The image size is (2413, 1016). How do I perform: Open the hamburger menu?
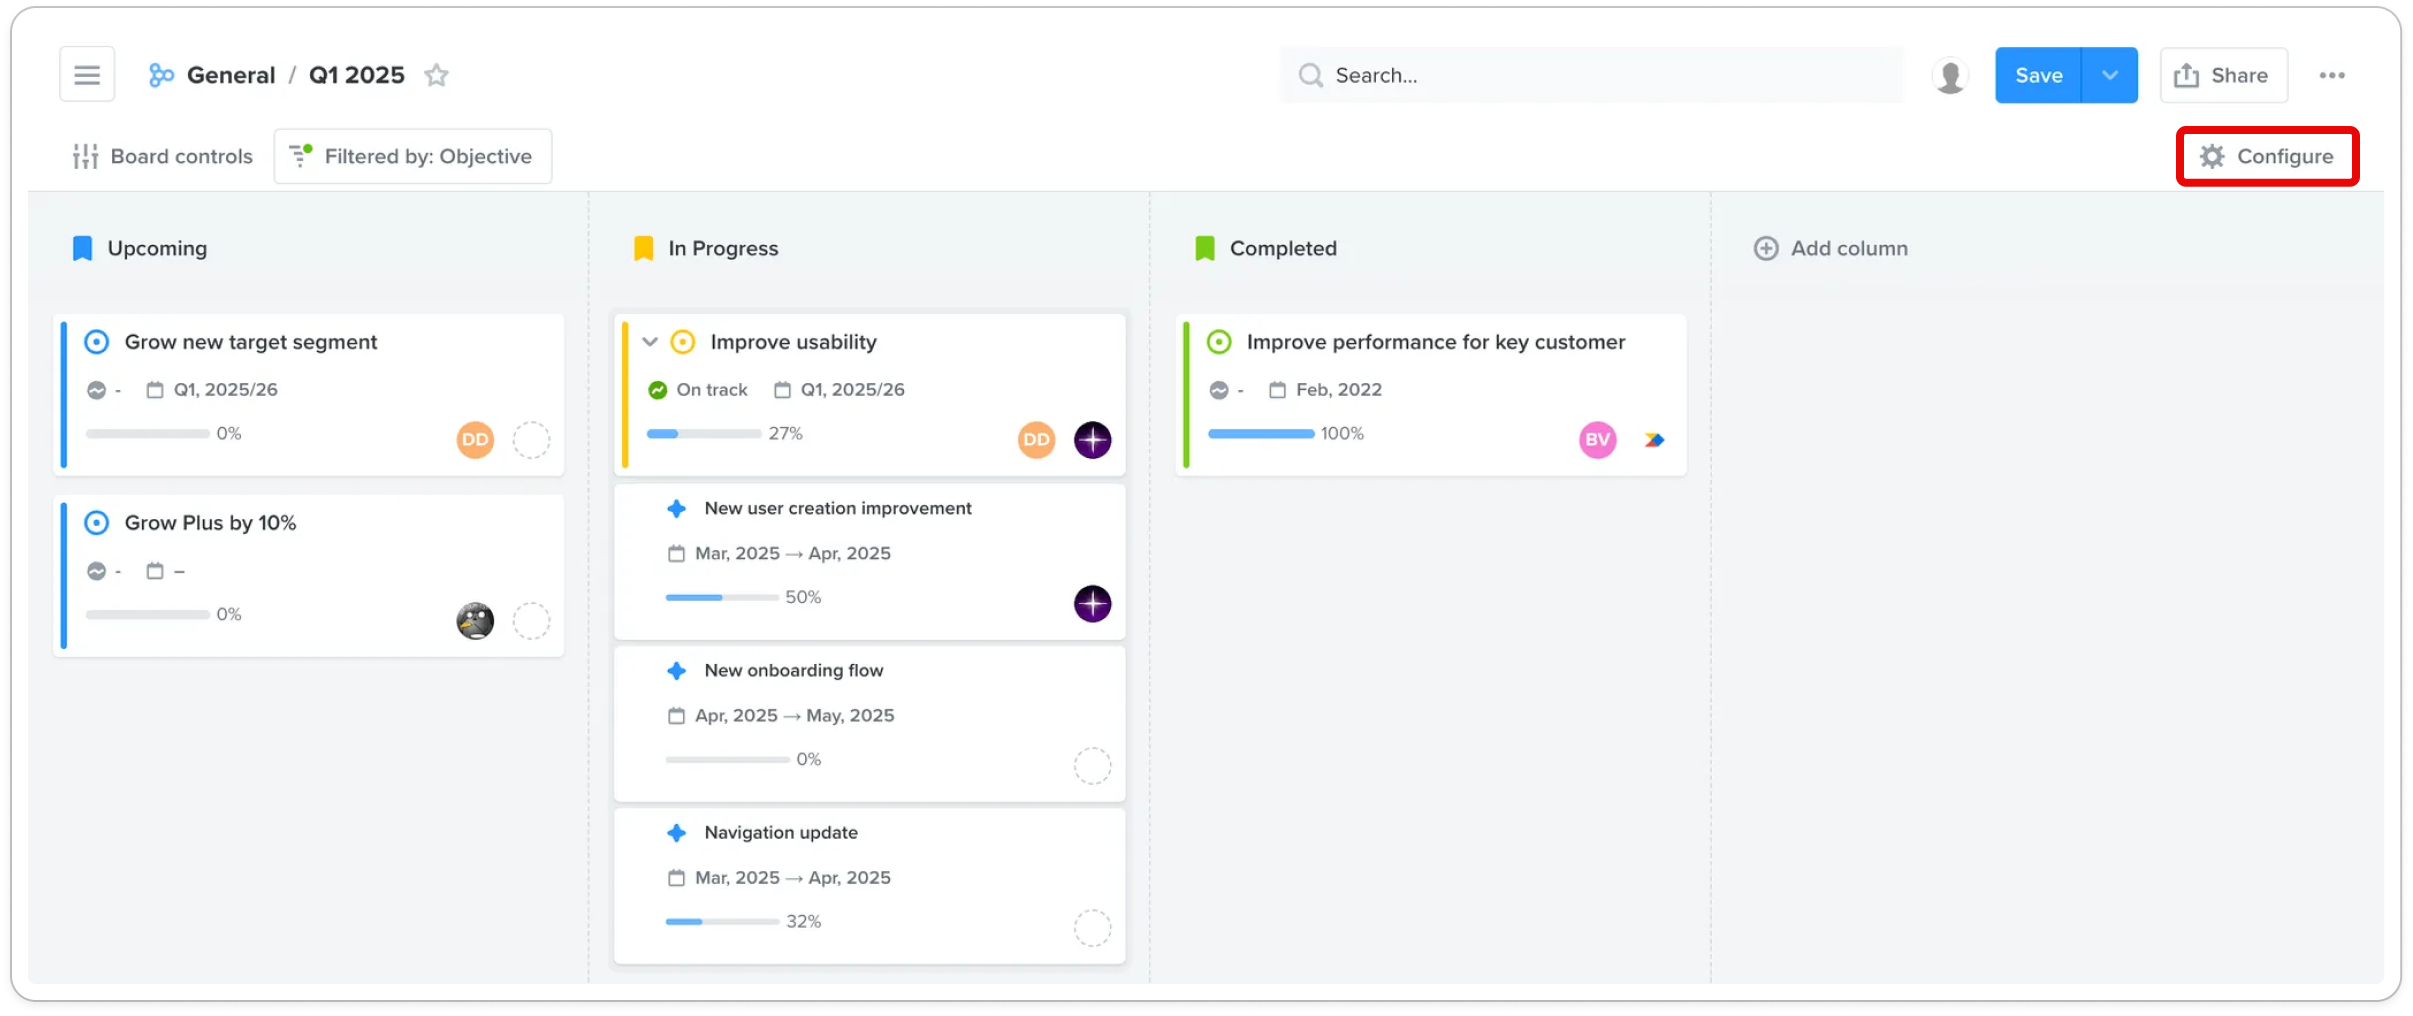(87, 75)
